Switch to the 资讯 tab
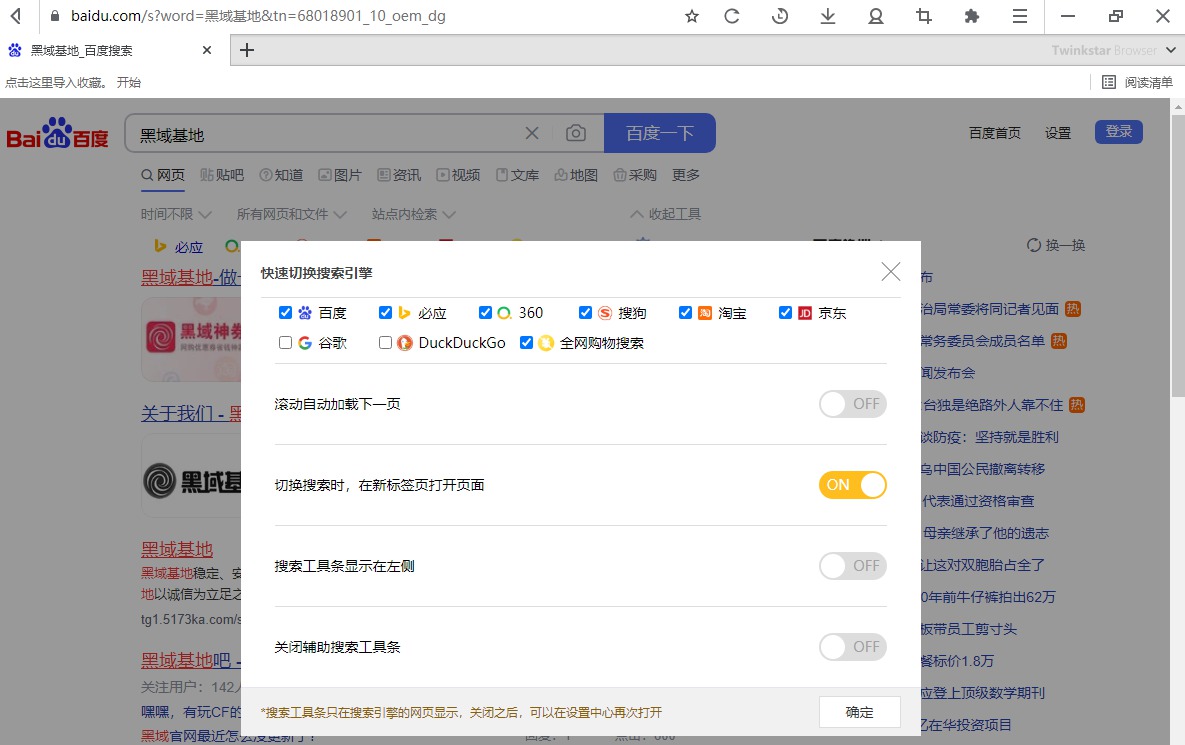 point(399,175)
